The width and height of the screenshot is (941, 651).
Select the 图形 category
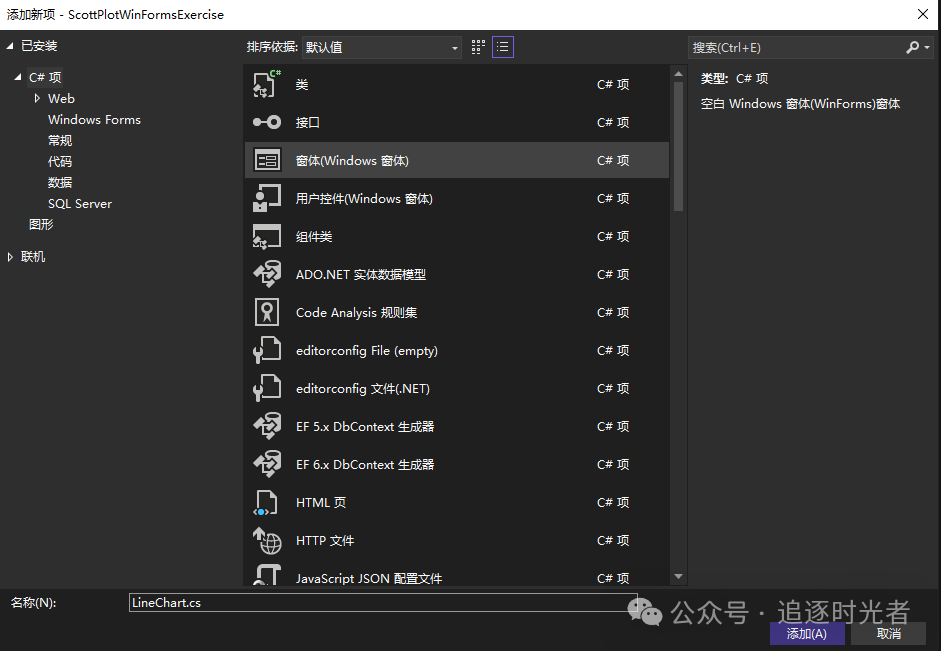click(41, 224)
